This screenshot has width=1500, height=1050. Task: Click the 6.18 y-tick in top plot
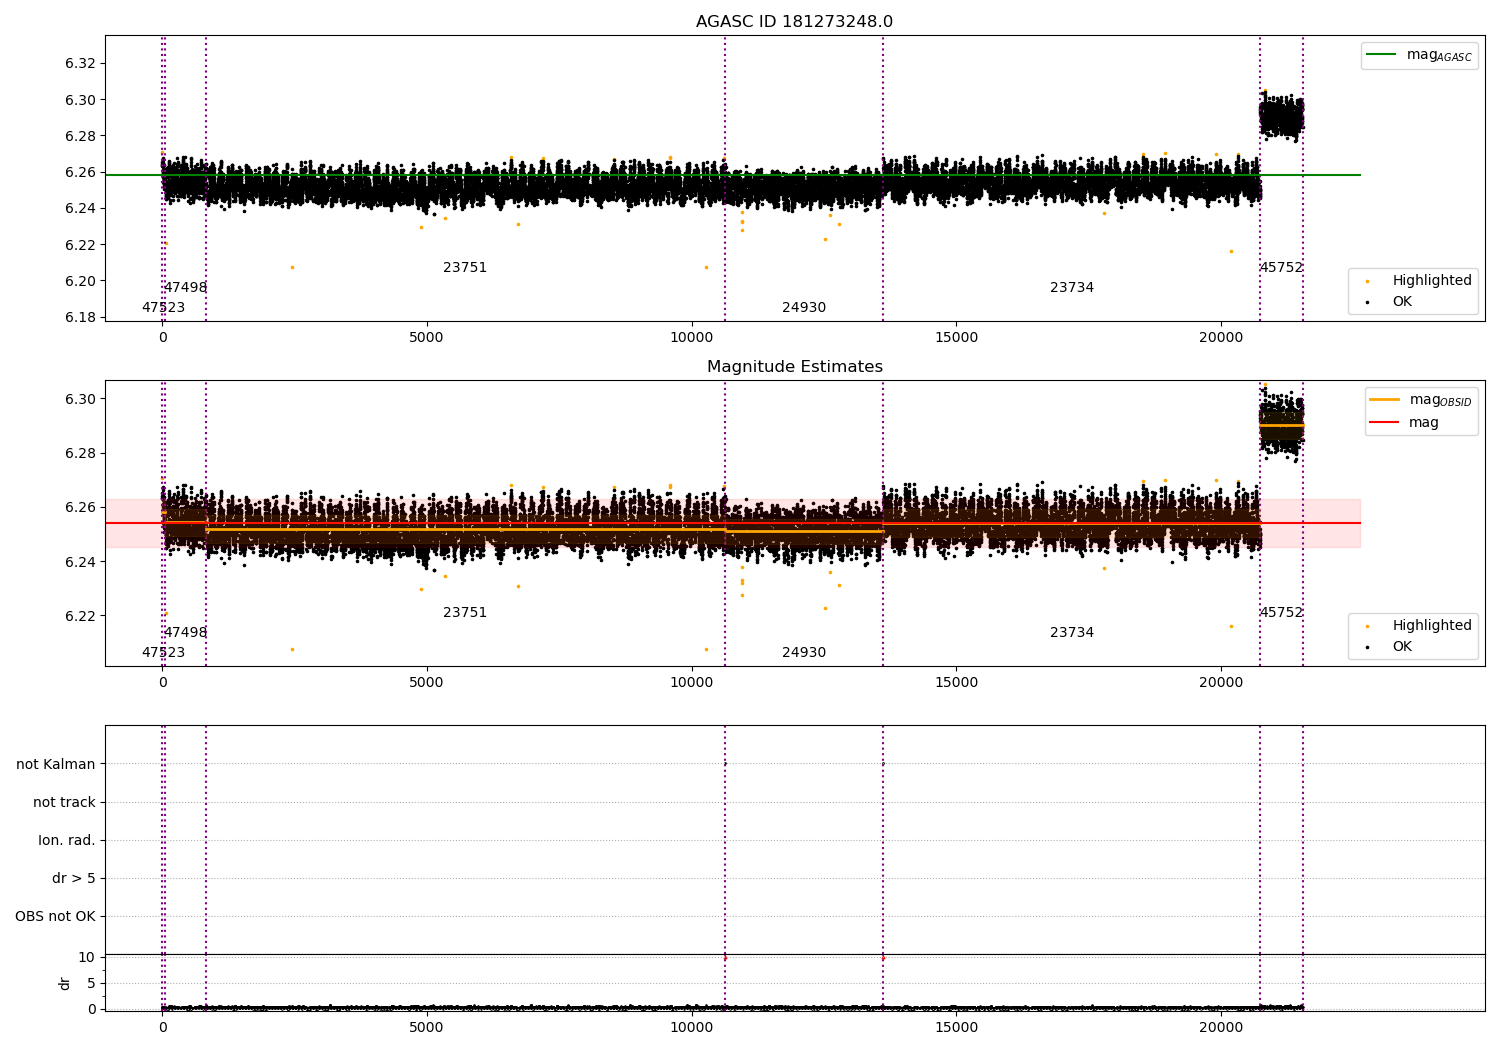coord(80,317)
